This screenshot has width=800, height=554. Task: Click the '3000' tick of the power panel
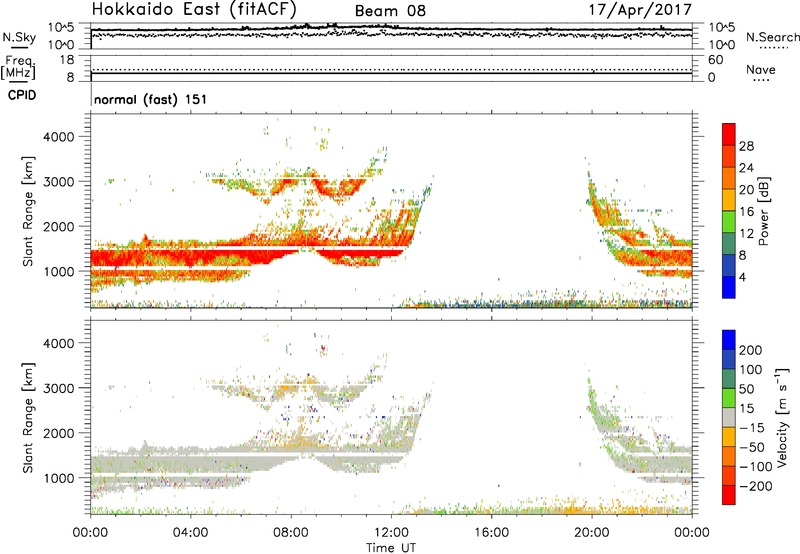click(59, 182)
